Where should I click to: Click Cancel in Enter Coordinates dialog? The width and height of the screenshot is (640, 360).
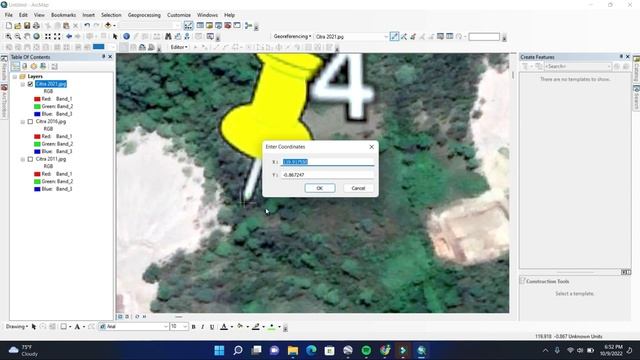[358, 188]
